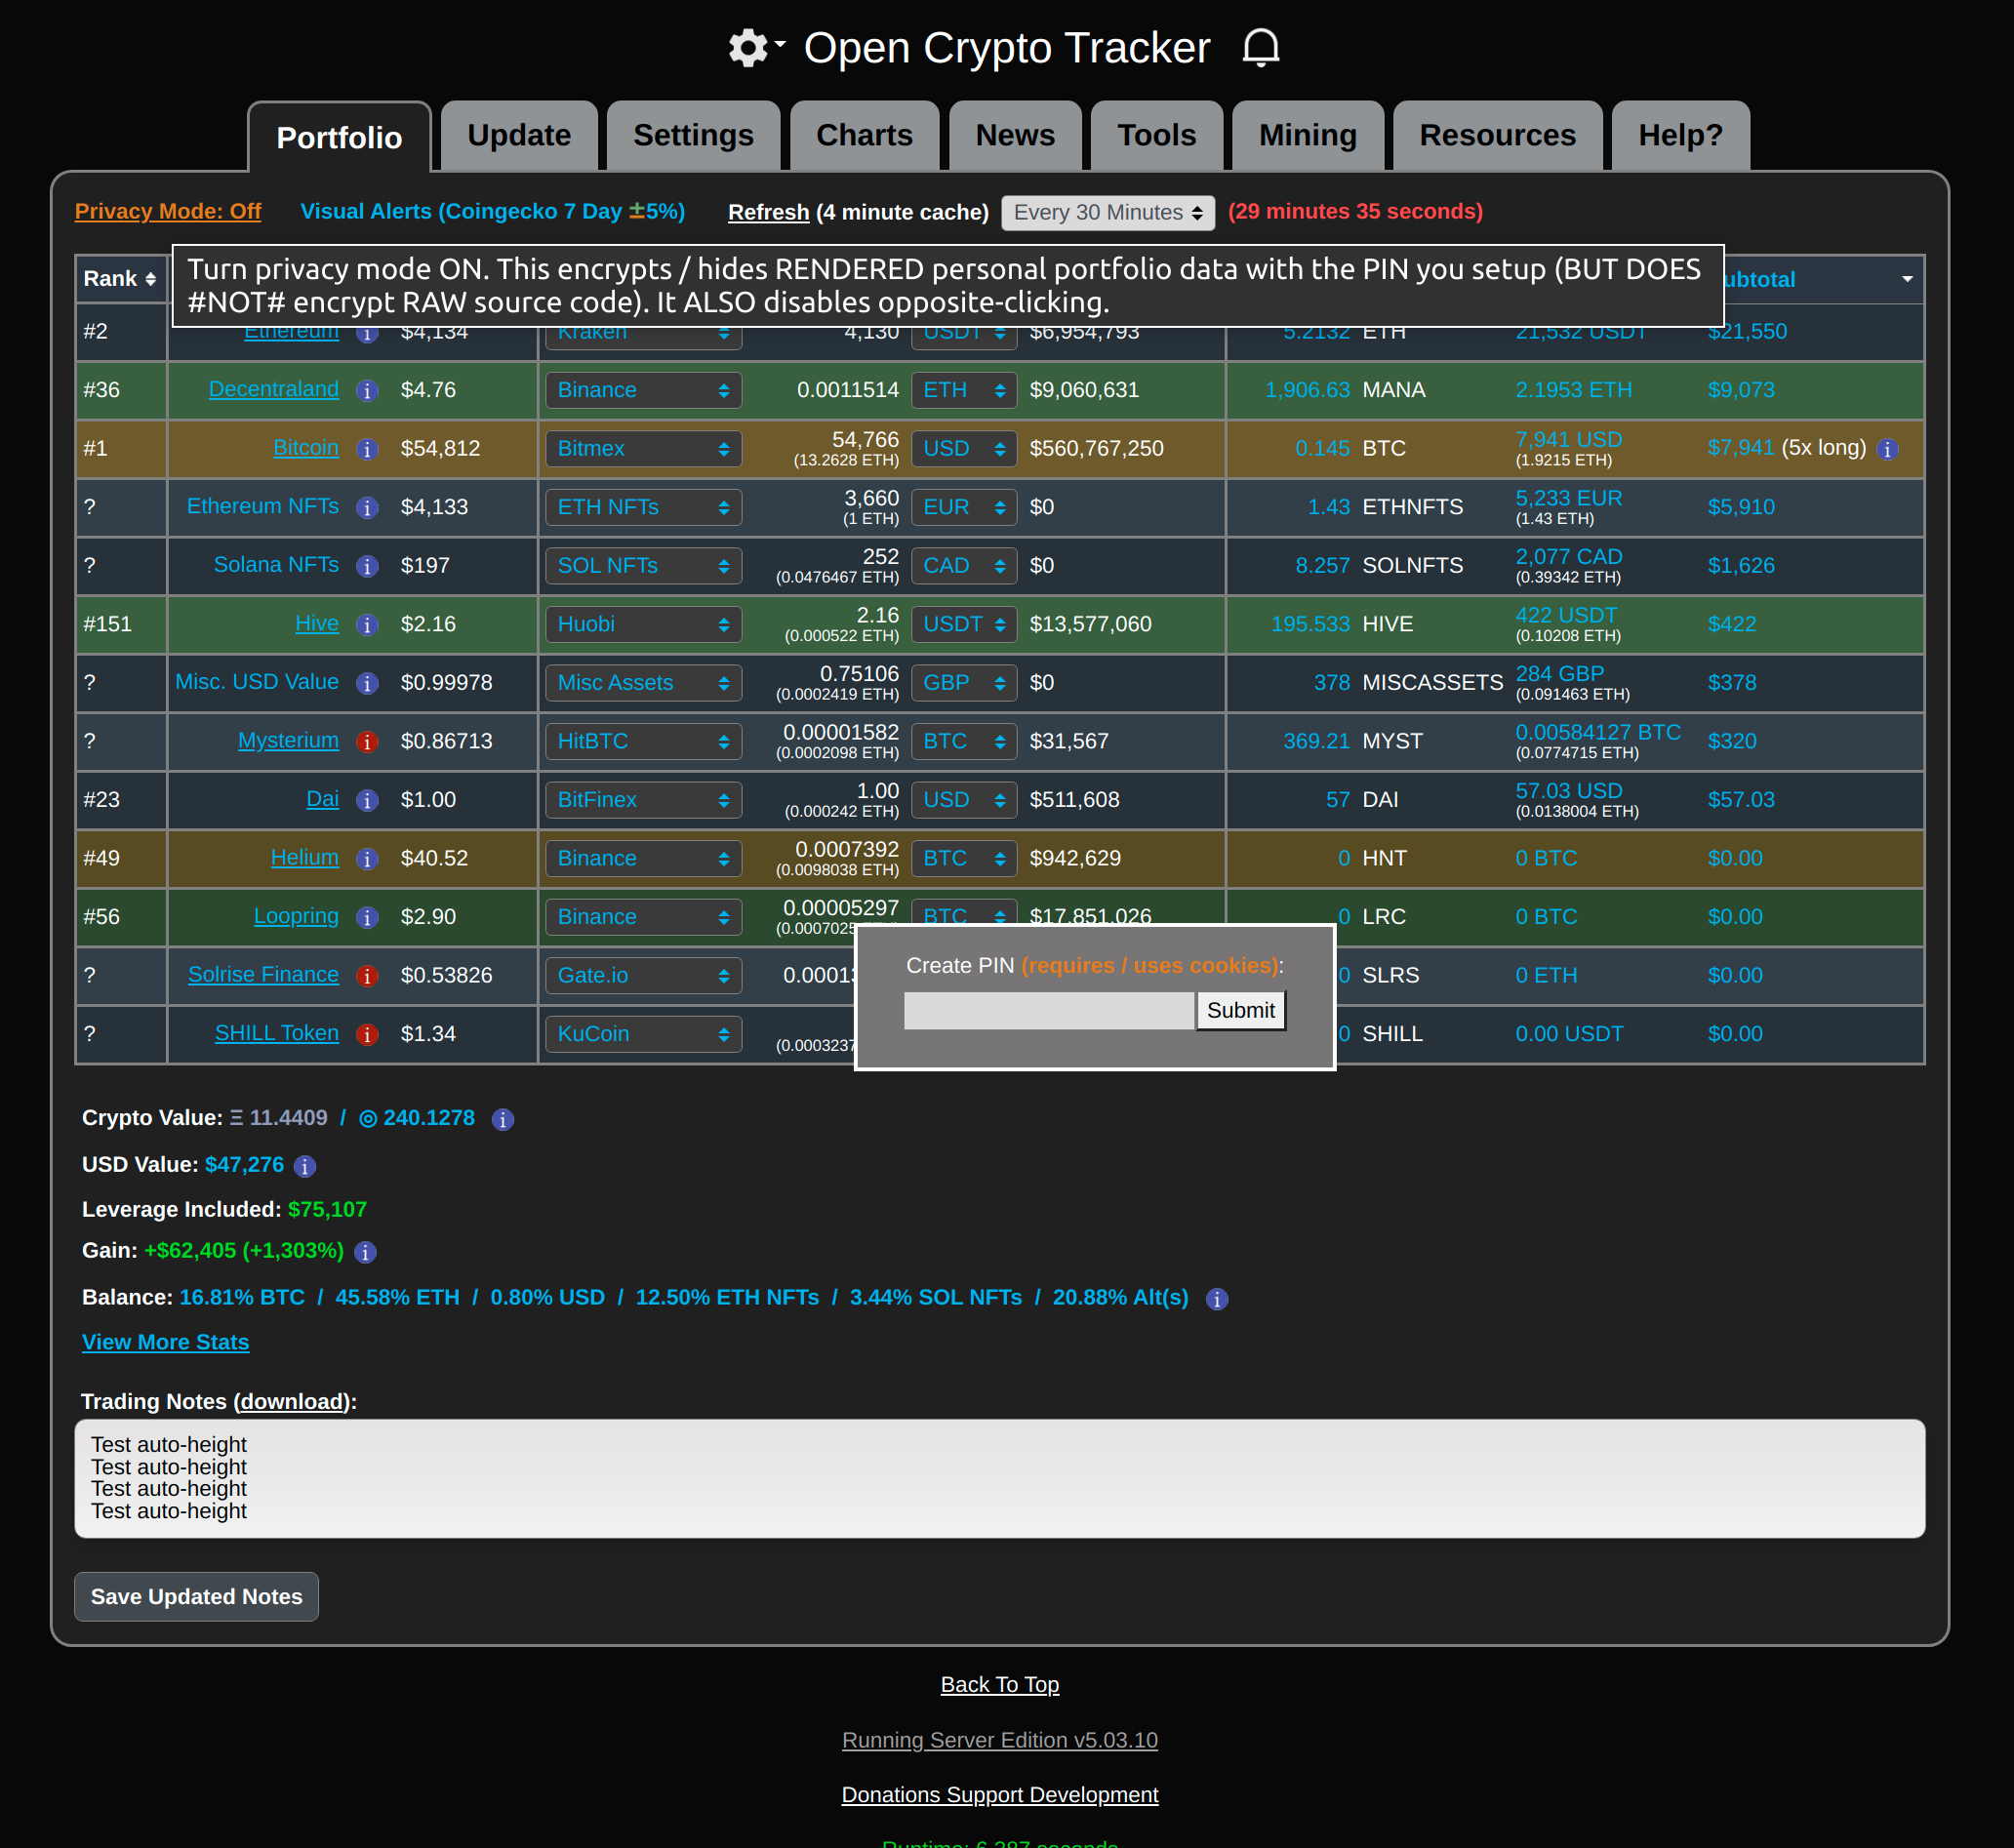Open the View More Stats link

click(165, 1342)
